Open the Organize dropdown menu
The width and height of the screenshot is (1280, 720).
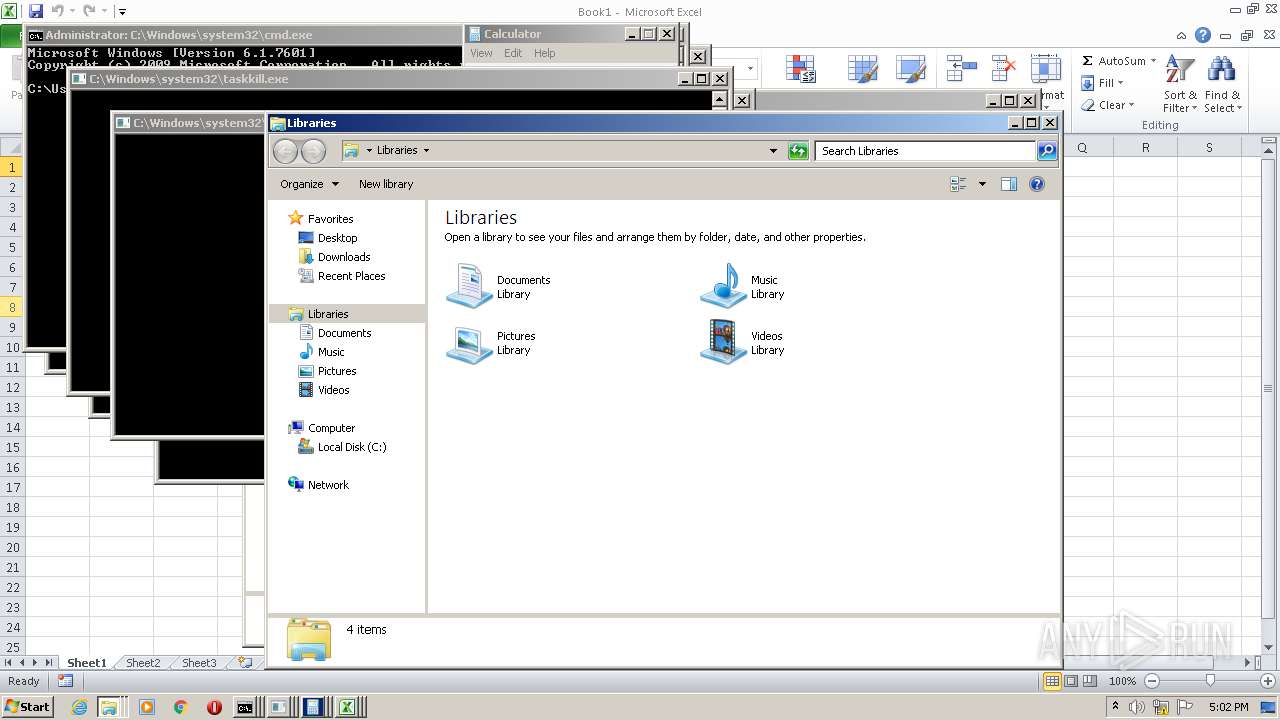309,184
